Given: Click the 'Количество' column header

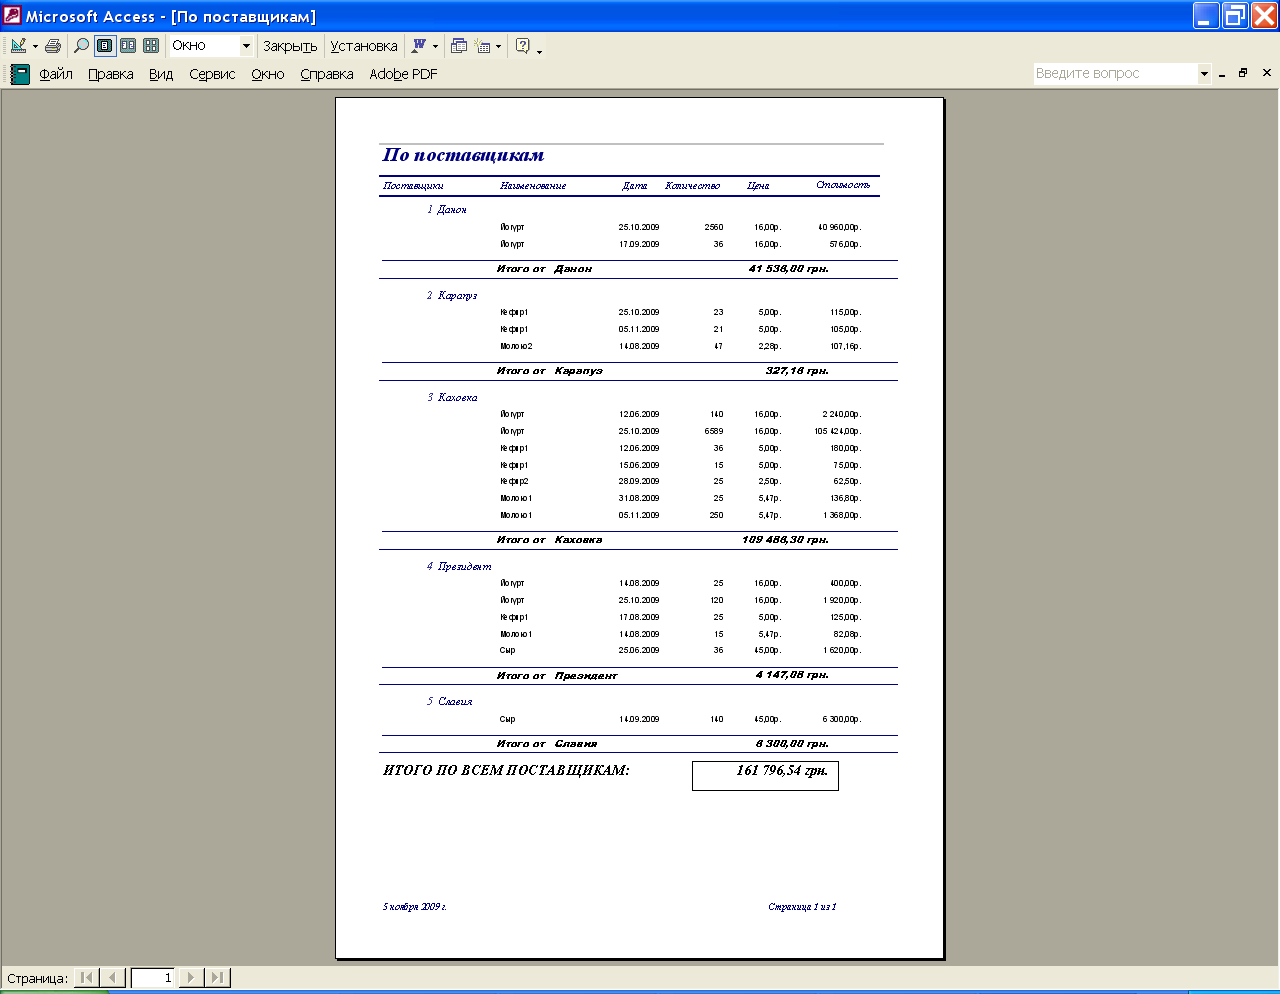Looking at the screenshot, I should pos(692,186).
